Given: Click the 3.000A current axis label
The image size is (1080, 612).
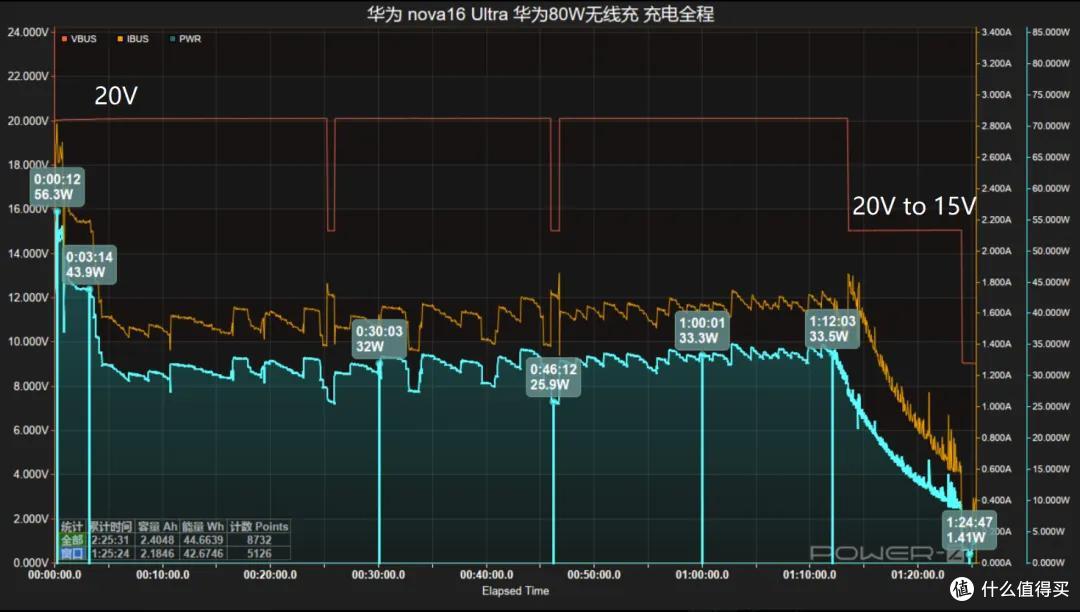Looking at the screenshot, I should click(x=996, y=95).
